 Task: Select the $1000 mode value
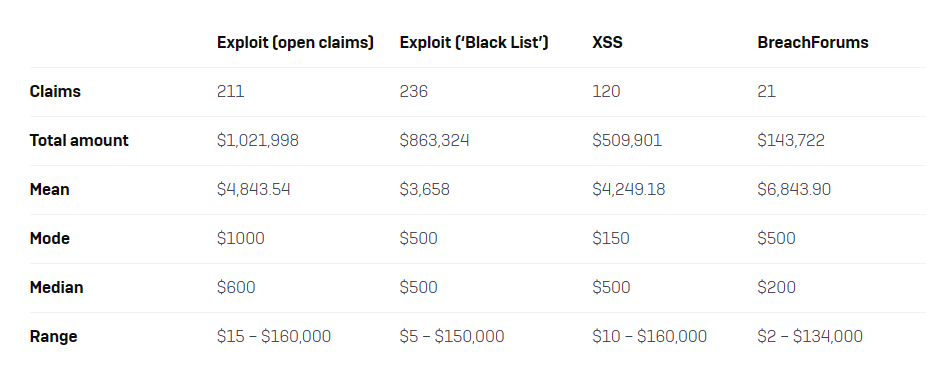240,239
